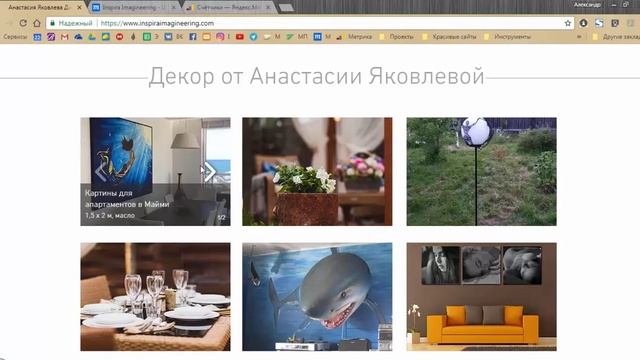Open the blue m bookmark labeled M

click(x=322, y=37)
